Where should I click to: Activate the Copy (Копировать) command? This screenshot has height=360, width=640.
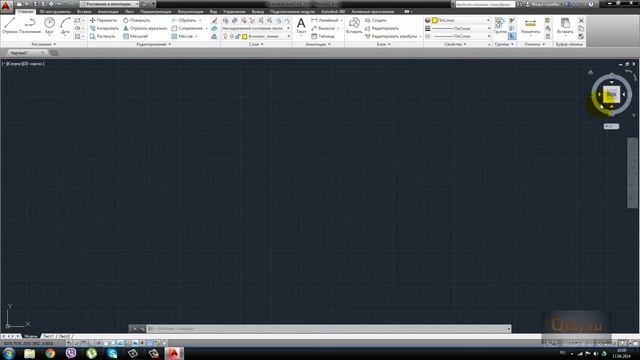(x=104, y=28)
